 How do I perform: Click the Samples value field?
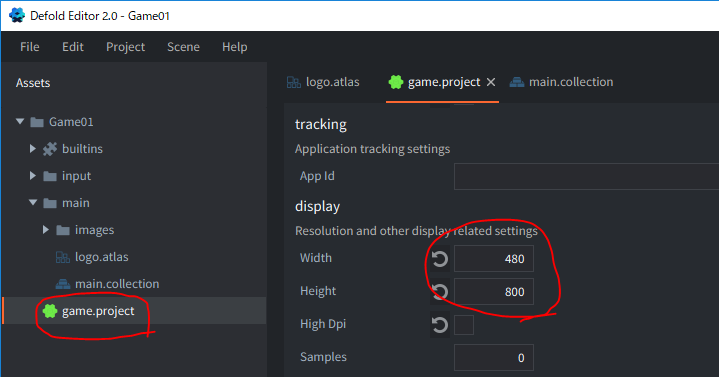point(494,357)
